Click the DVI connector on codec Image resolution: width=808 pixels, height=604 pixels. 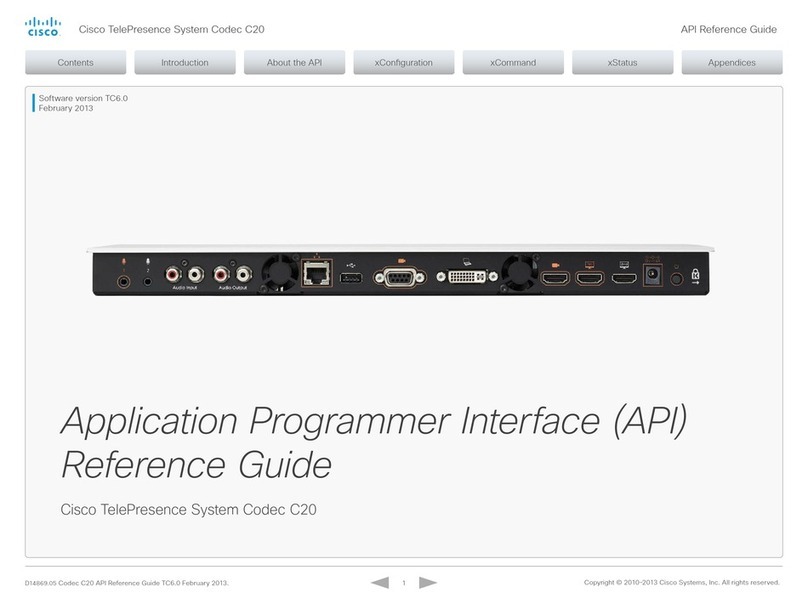(x=465, y=278)
